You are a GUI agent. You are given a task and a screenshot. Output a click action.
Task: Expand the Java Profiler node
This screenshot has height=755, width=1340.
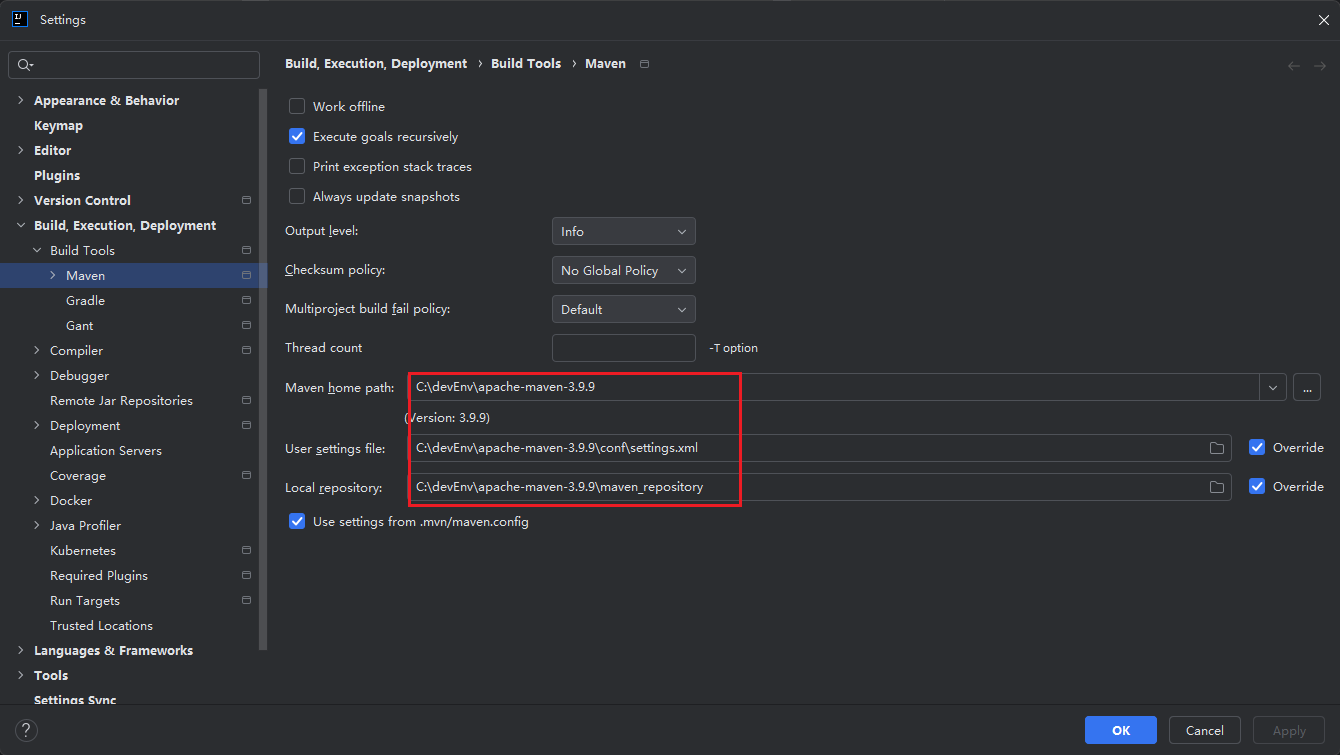pos(37,526)
